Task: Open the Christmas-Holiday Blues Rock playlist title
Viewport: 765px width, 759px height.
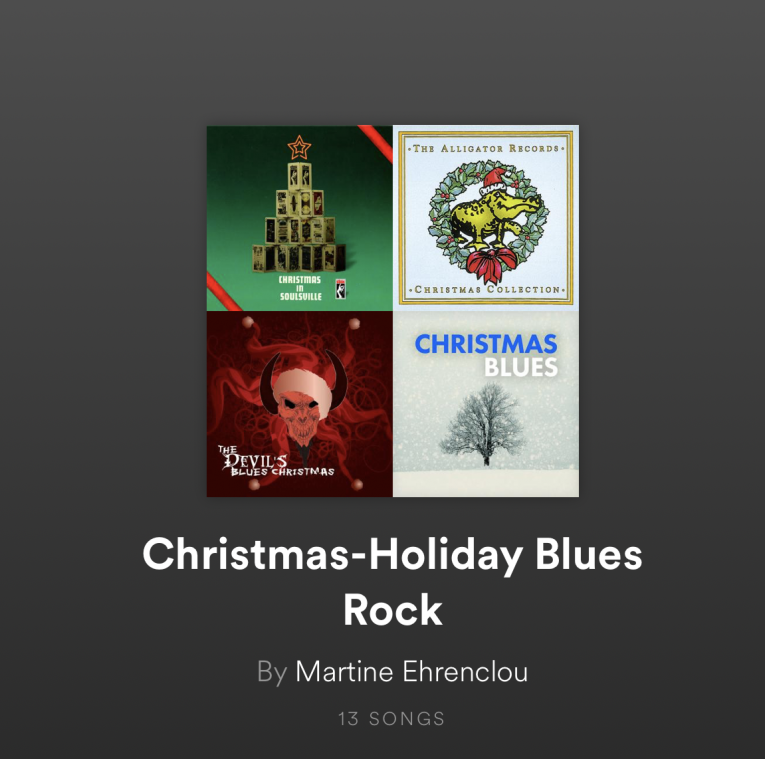Action: pos(392,581)
